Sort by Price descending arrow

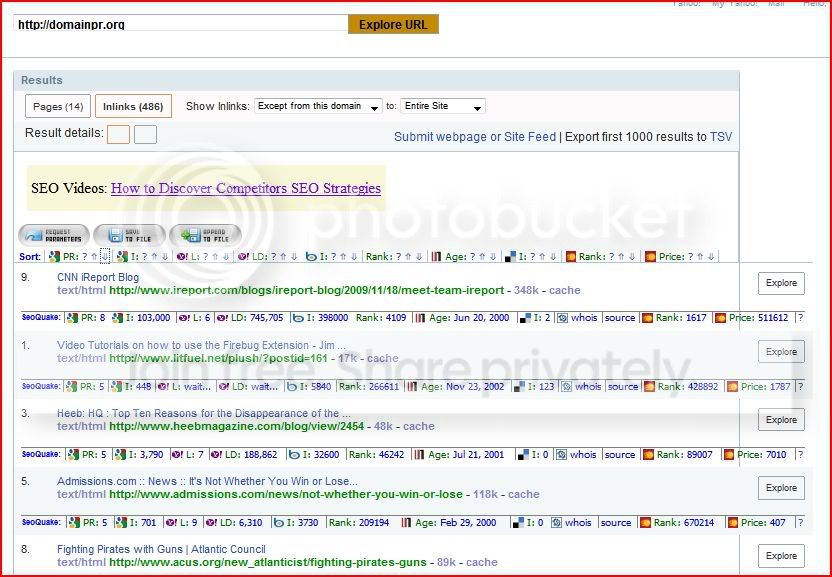click(712, 257)
